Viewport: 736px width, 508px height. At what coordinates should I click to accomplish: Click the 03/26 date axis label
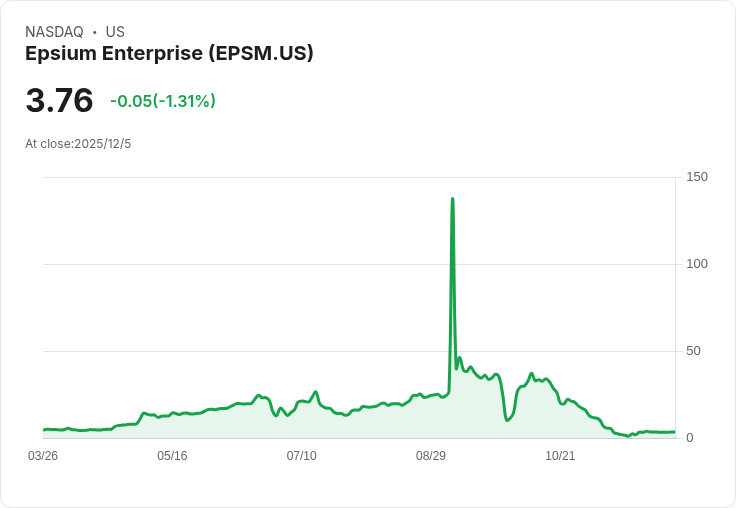pos(43,456)
